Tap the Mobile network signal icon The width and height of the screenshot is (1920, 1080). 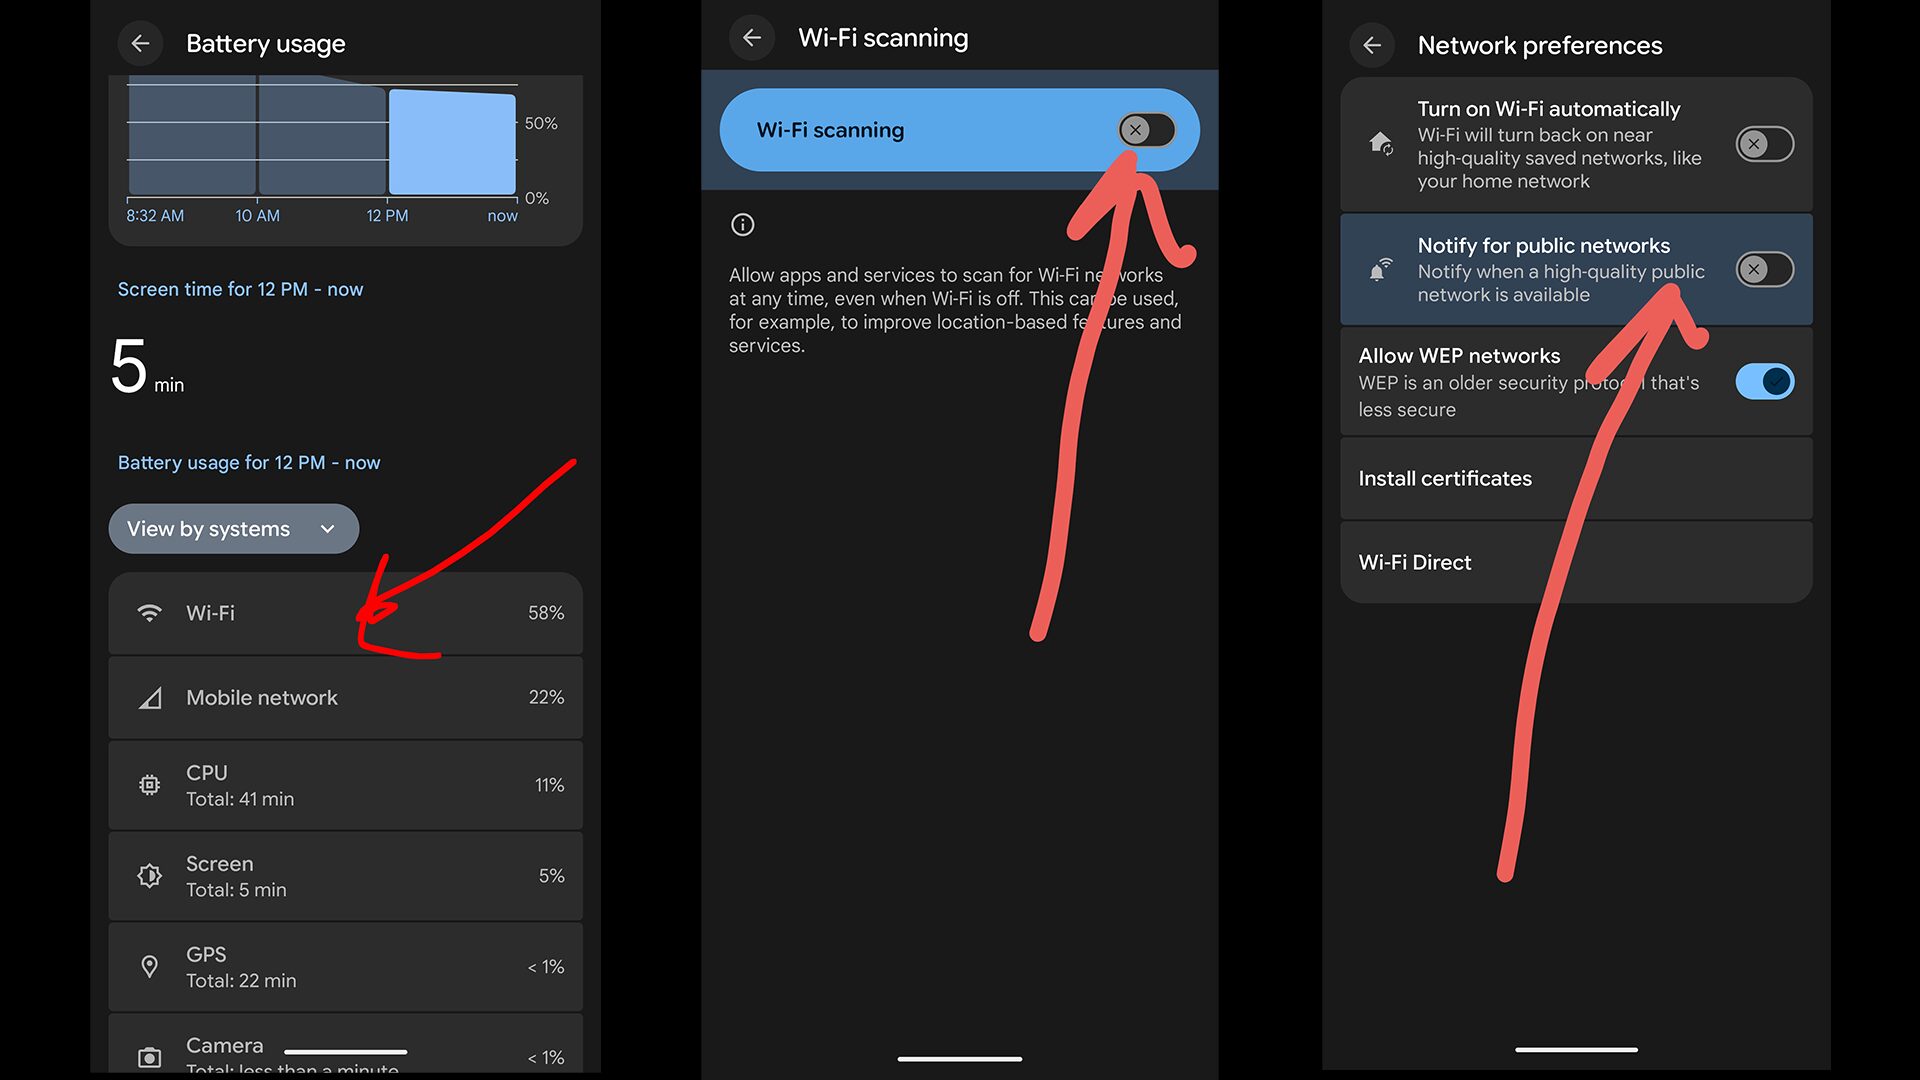pos(149,698)
